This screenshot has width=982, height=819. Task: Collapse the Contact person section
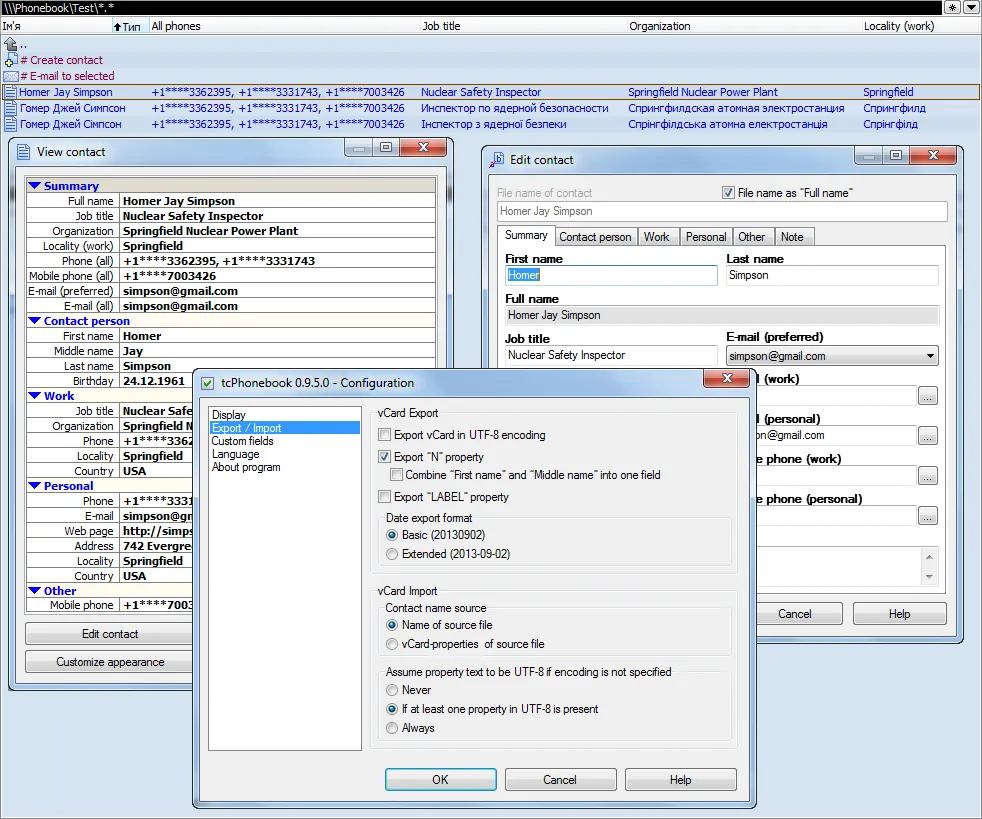click(34, 321)
